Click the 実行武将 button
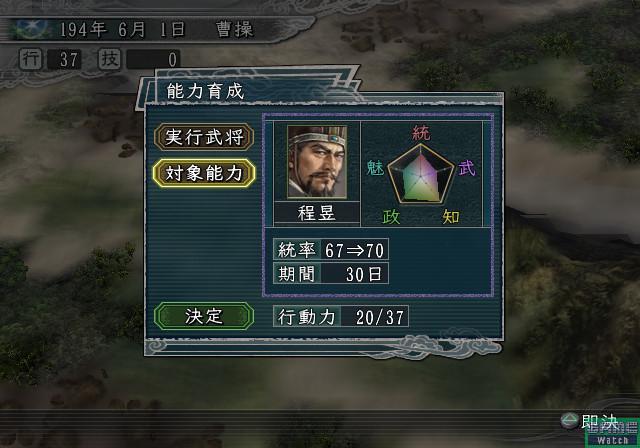 click(204, 137)
